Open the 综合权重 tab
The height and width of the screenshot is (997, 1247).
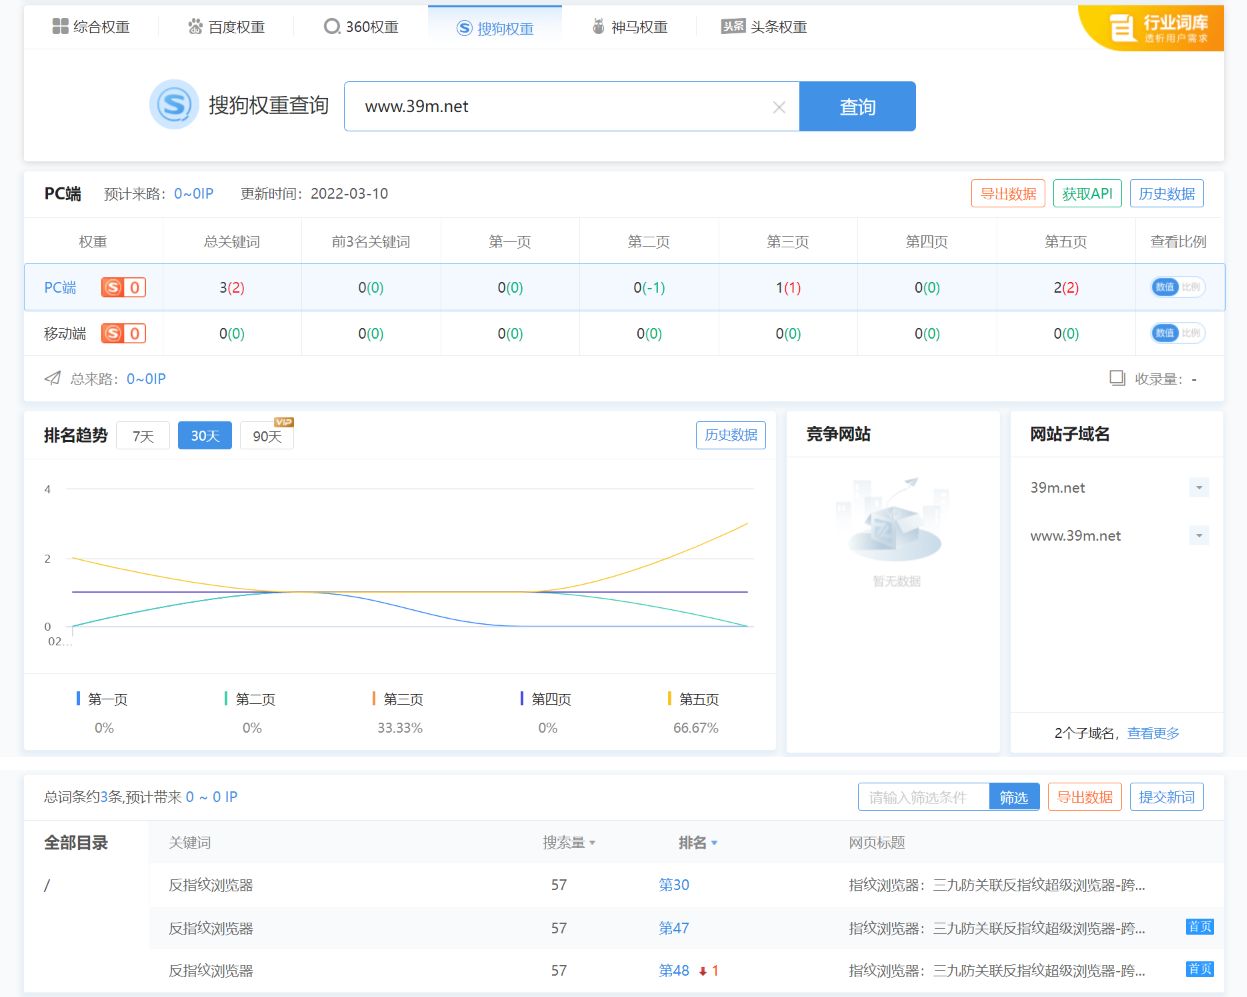[x=91, y=27]
